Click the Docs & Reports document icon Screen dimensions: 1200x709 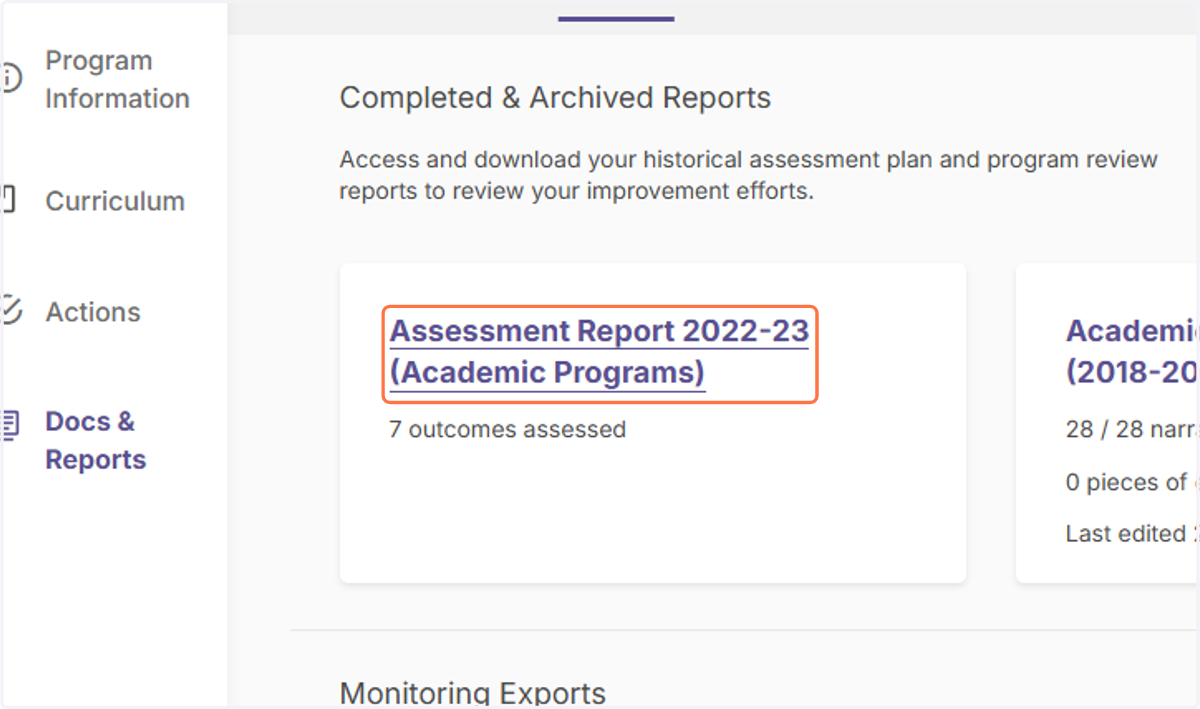pos(10,425)
